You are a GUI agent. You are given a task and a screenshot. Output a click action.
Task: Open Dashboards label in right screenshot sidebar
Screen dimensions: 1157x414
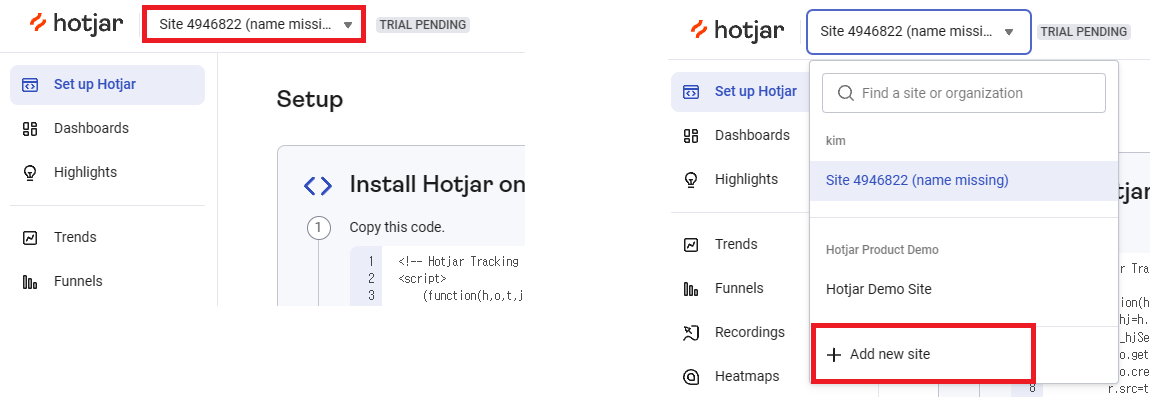[752, 135]
